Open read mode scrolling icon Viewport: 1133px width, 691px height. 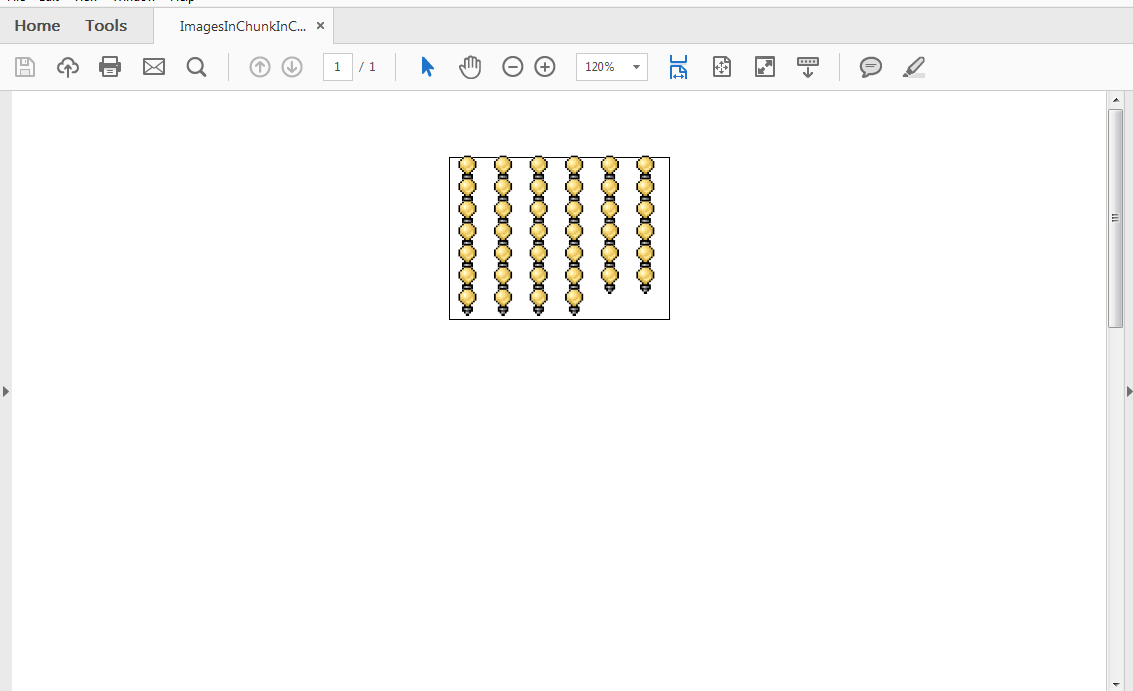click(x=808, y=67)
